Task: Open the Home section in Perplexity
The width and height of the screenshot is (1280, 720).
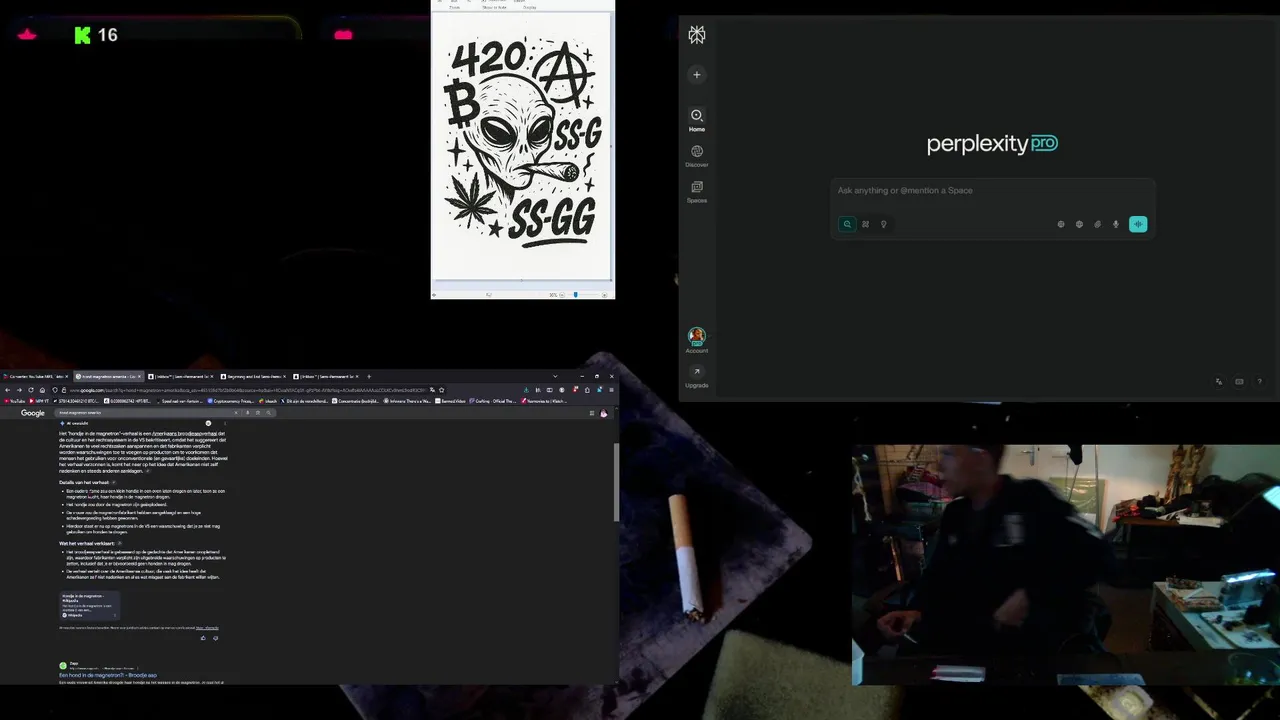Action: (x=697, y=120)
